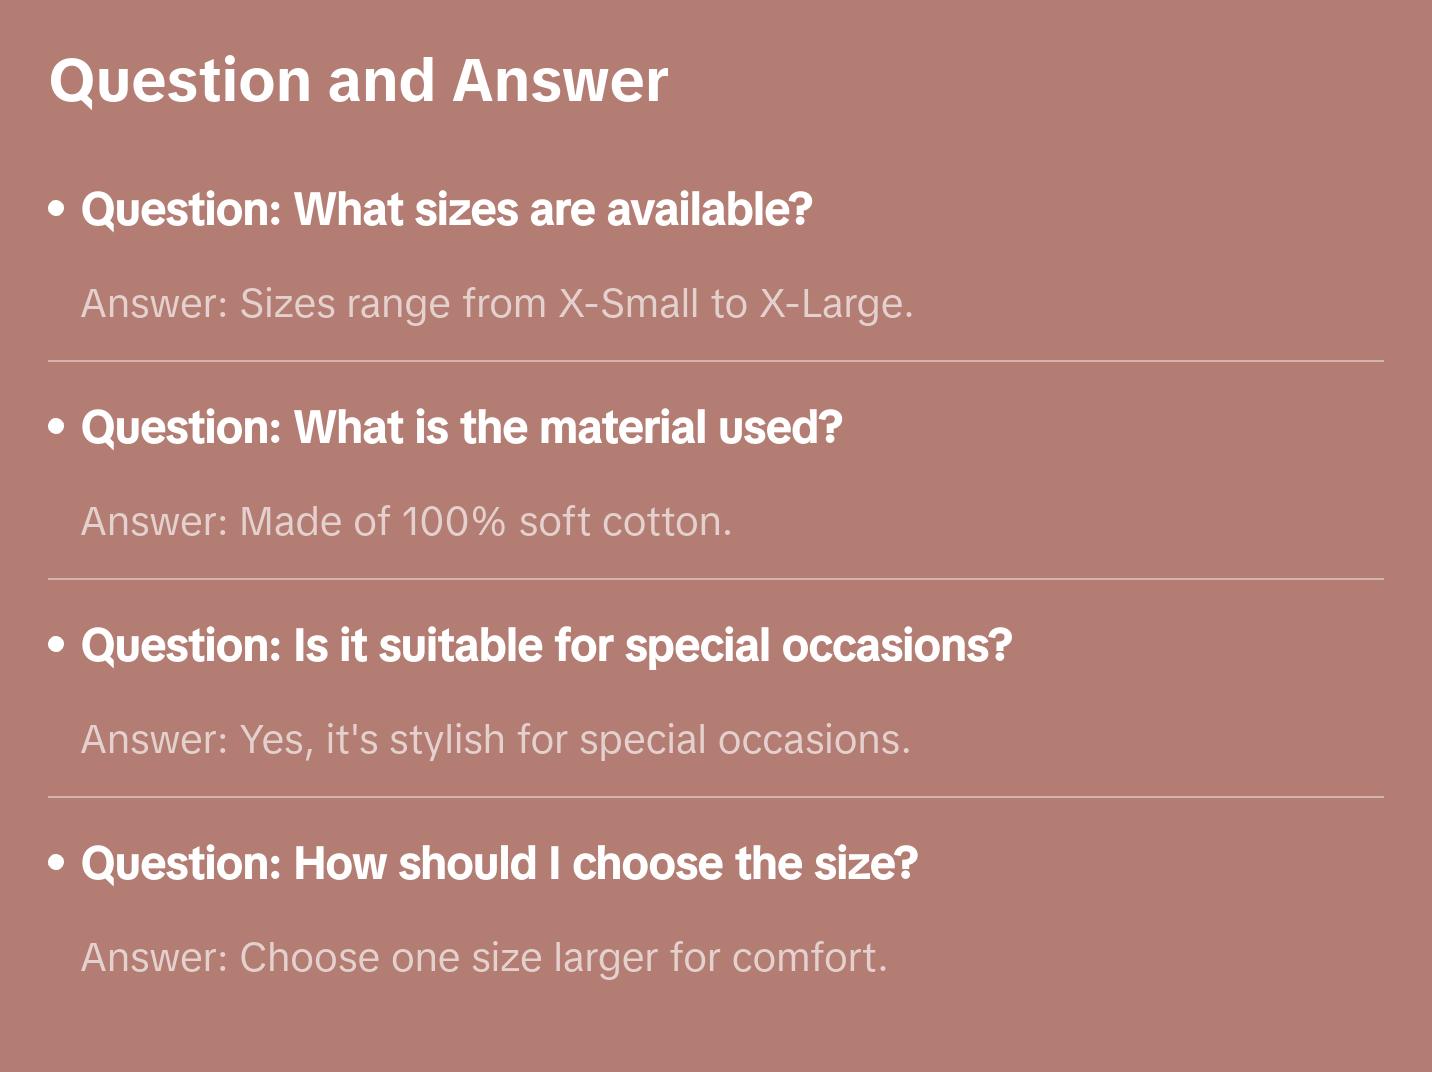
Task: Click the "100%" text in the material answer
Action: click(x=453, y=521)
